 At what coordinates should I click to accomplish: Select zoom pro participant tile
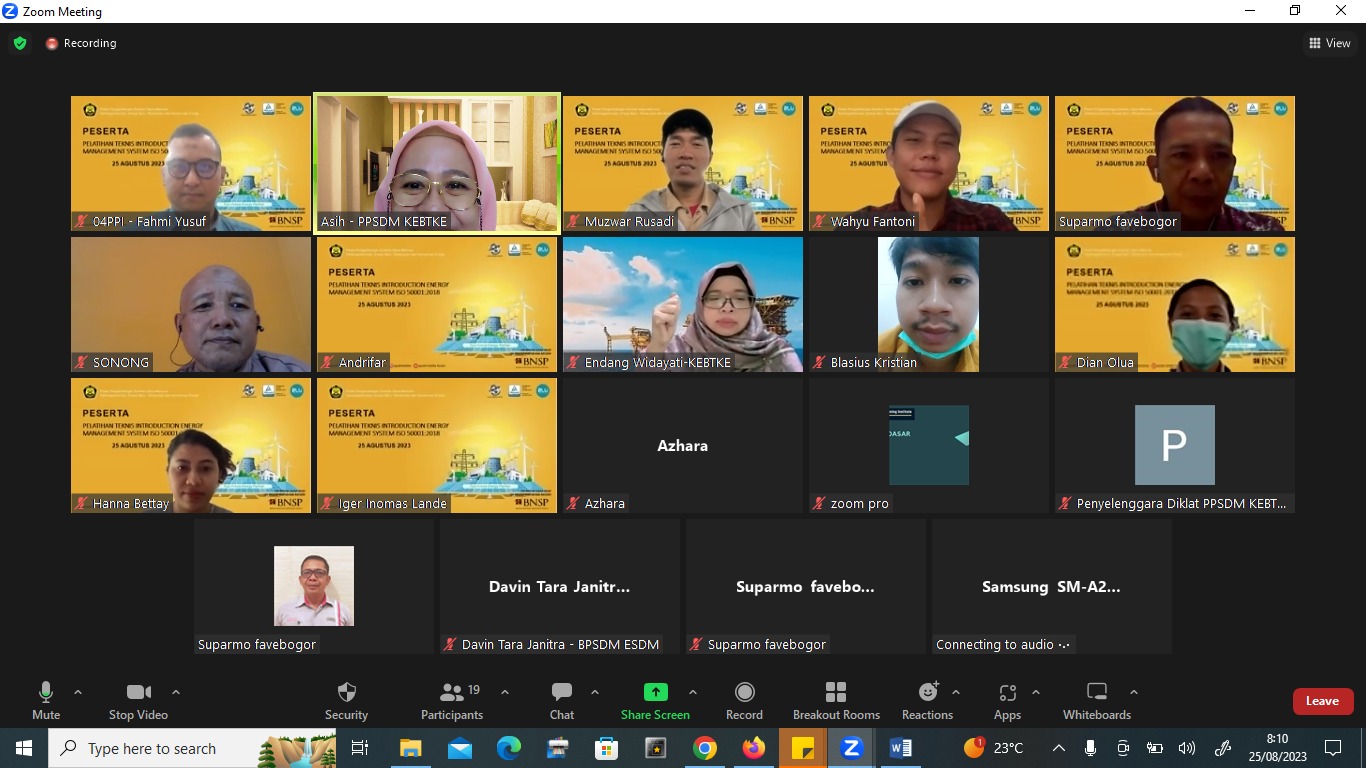[x=929, y=445]
